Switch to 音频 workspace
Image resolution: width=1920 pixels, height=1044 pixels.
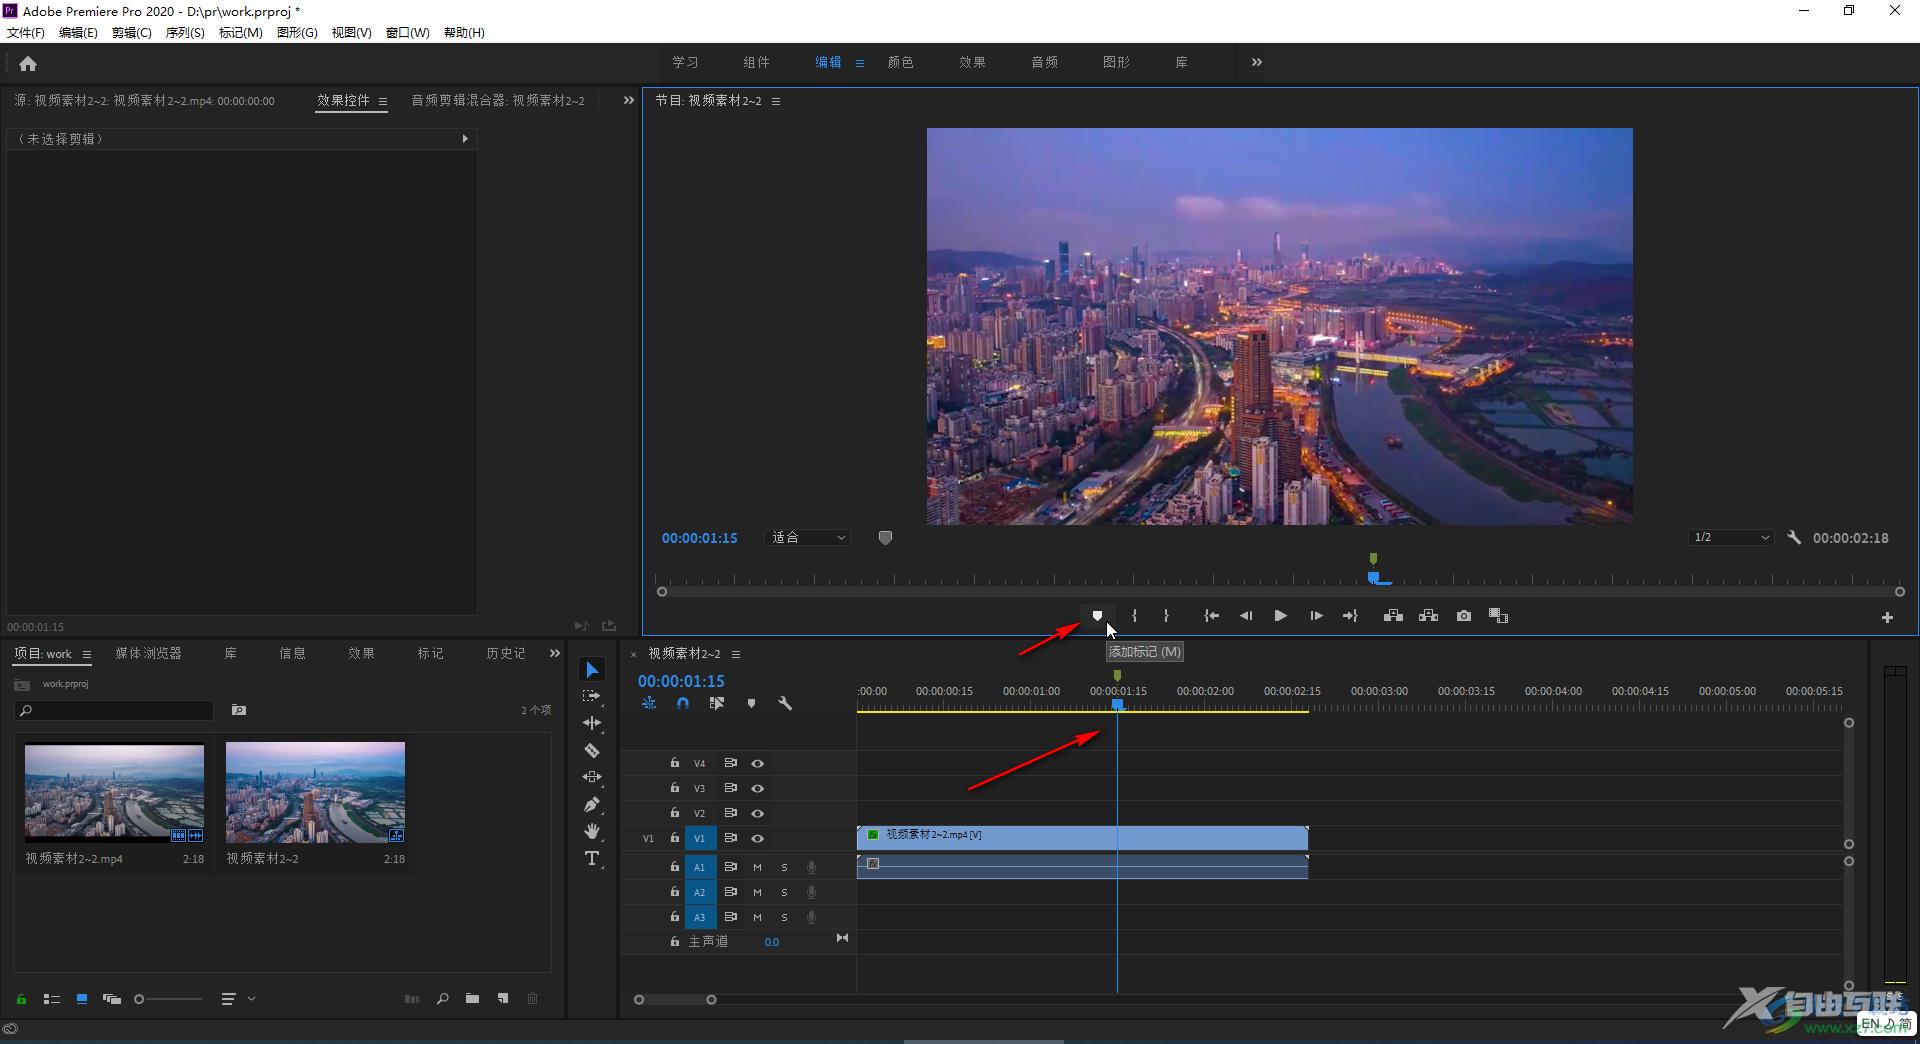point(1045,62)
